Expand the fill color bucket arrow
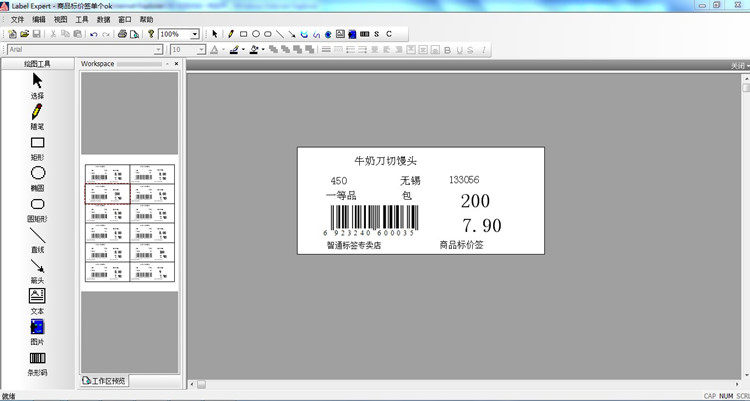 pos(263,50)
